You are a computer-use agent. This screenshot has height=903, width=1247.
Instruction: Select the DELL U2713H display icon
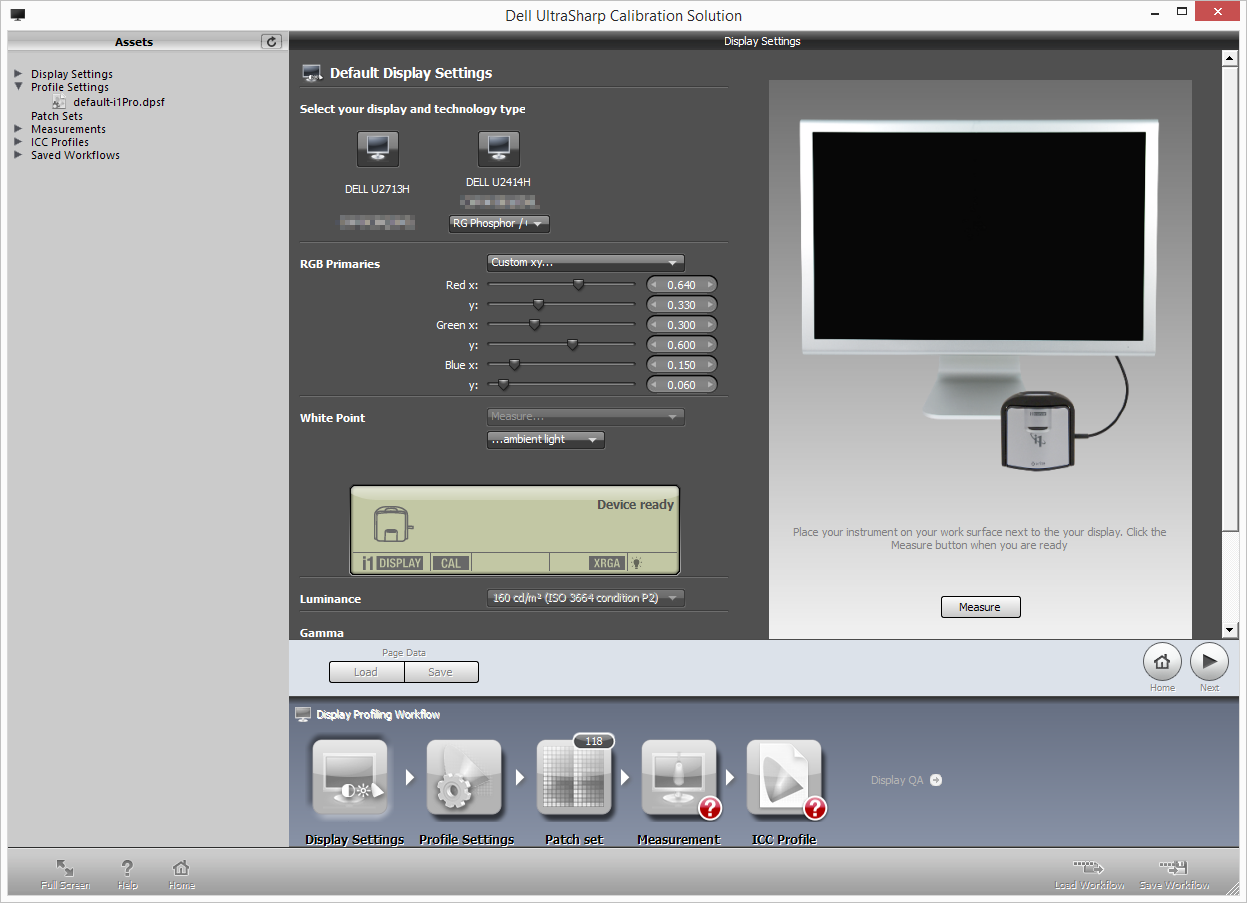[377, 149]
